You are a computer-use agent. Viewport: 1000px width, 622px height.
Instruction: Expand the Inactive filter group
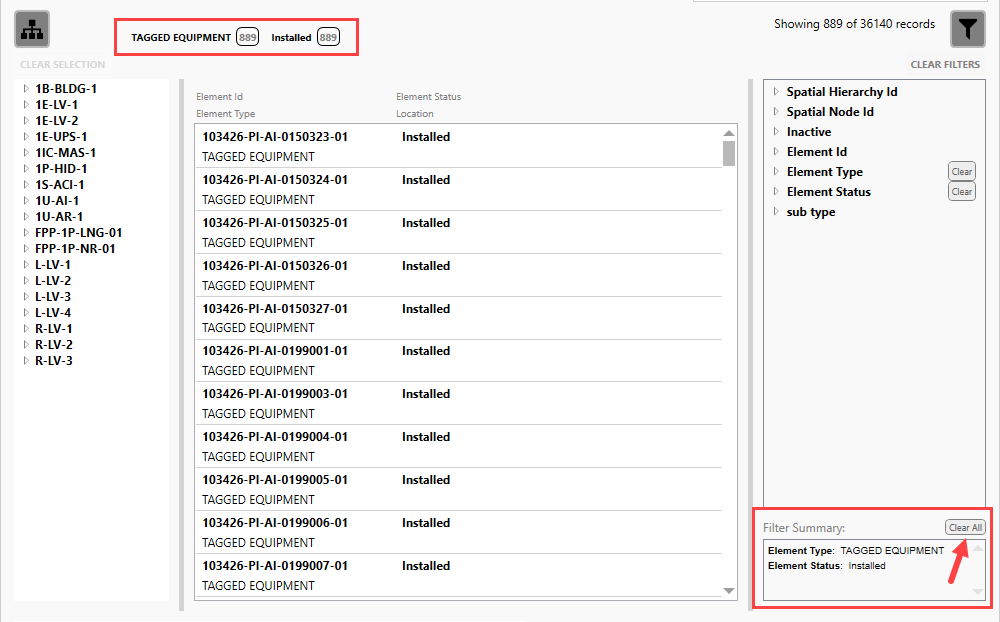(x=776, y=132)
